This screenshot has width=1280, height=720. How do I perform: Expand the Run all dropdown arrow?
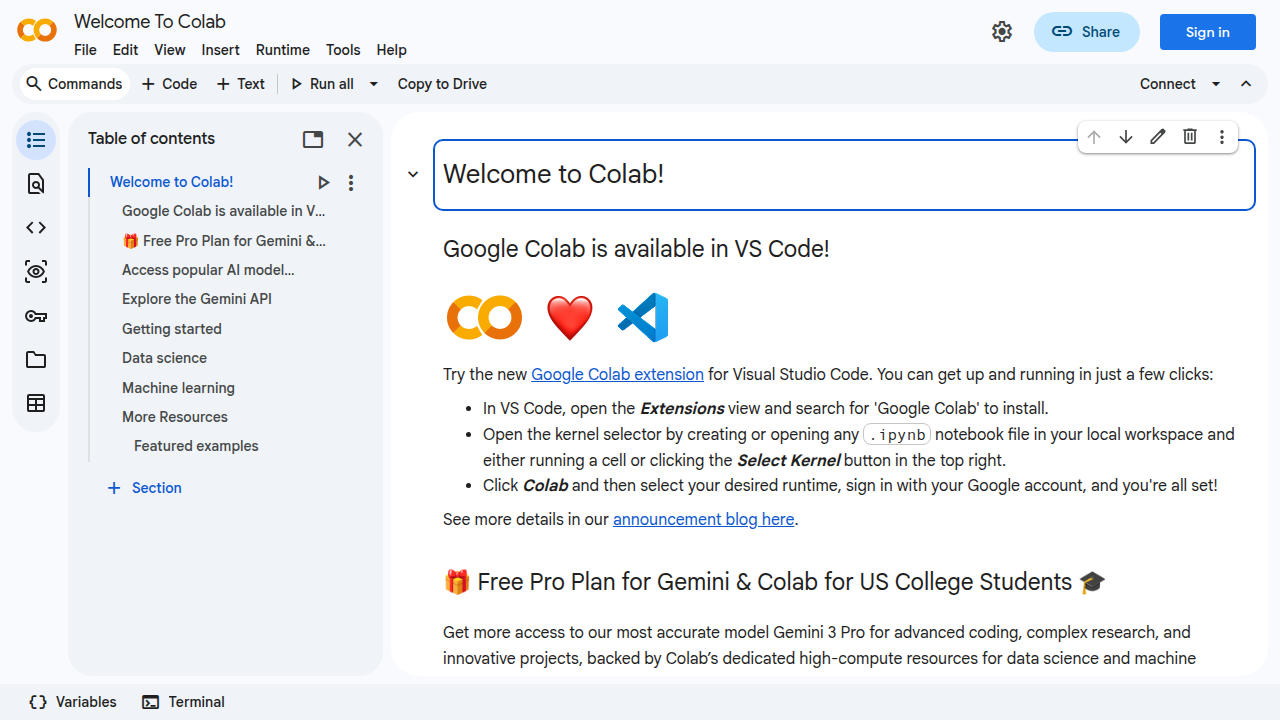pyautogui.click(x=373, y=84)
